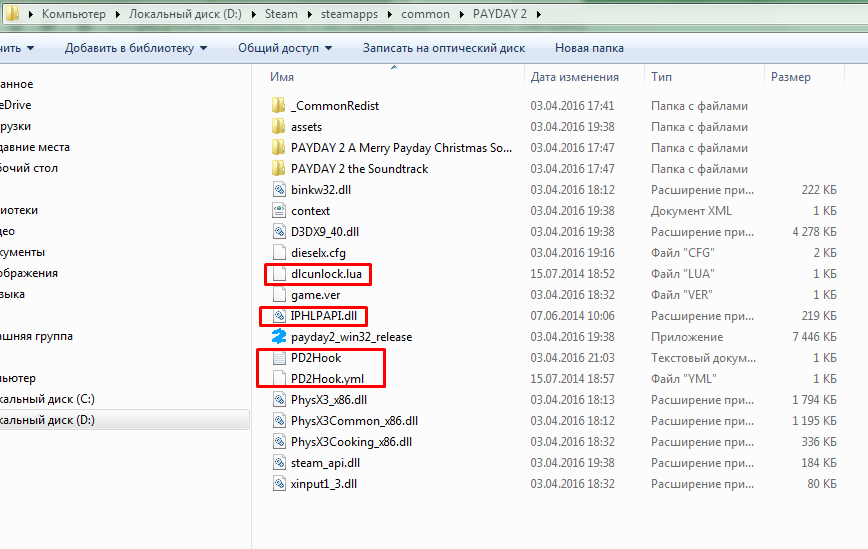This screenshot has height=549, width=868.
Task: Click the Приложение type cell
Action: 687,337
